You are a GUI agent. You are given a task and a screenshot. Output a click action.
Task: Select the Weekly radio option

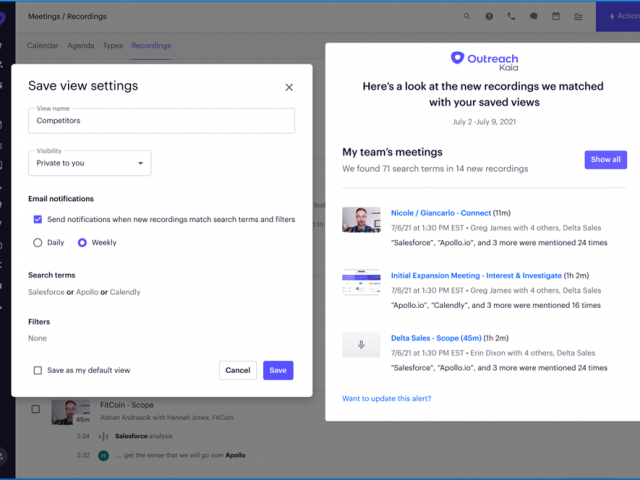(x=82, y=243)
